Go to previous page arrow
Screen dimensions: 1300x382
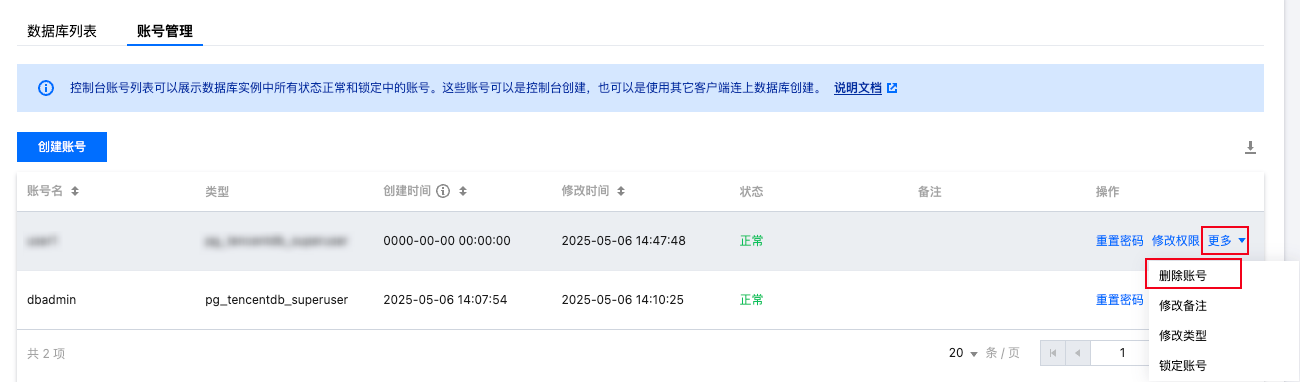1078,353
